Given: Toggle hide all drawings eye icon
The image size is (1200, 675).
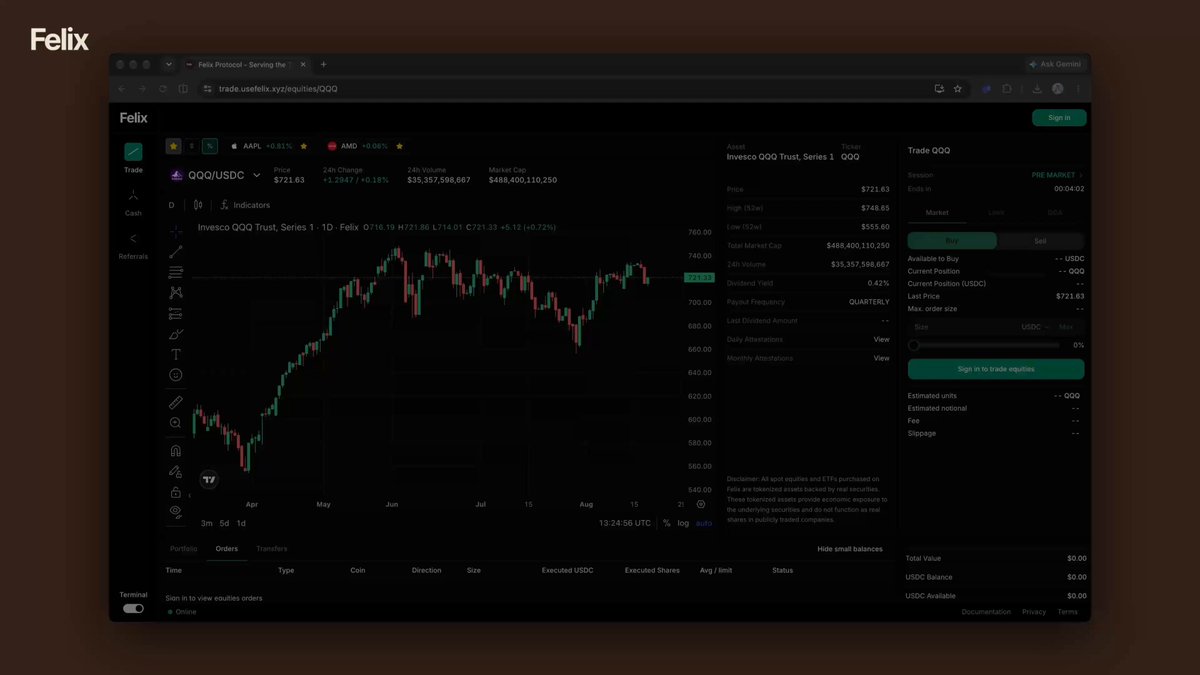Looking at the screenshot, I should pyautogui.click(x=176, y=511).
